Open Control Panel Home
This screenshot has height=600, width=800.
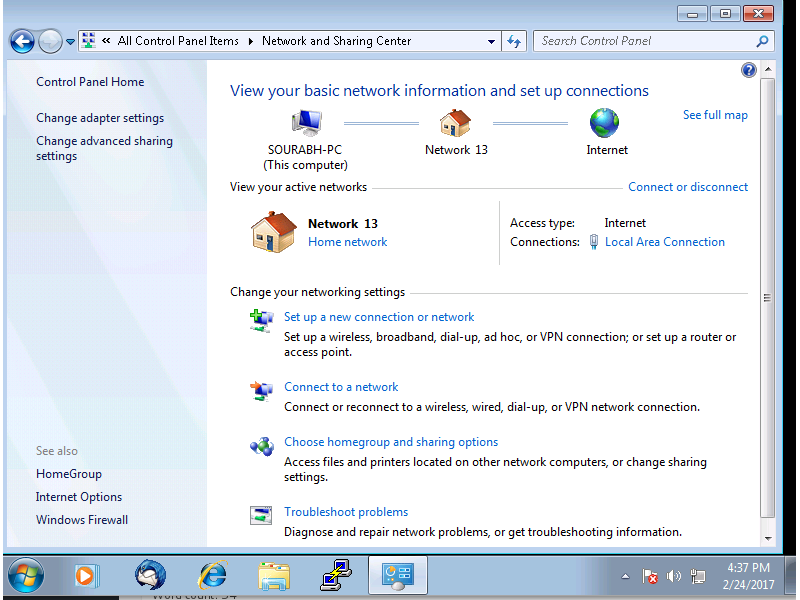(90, 82)
